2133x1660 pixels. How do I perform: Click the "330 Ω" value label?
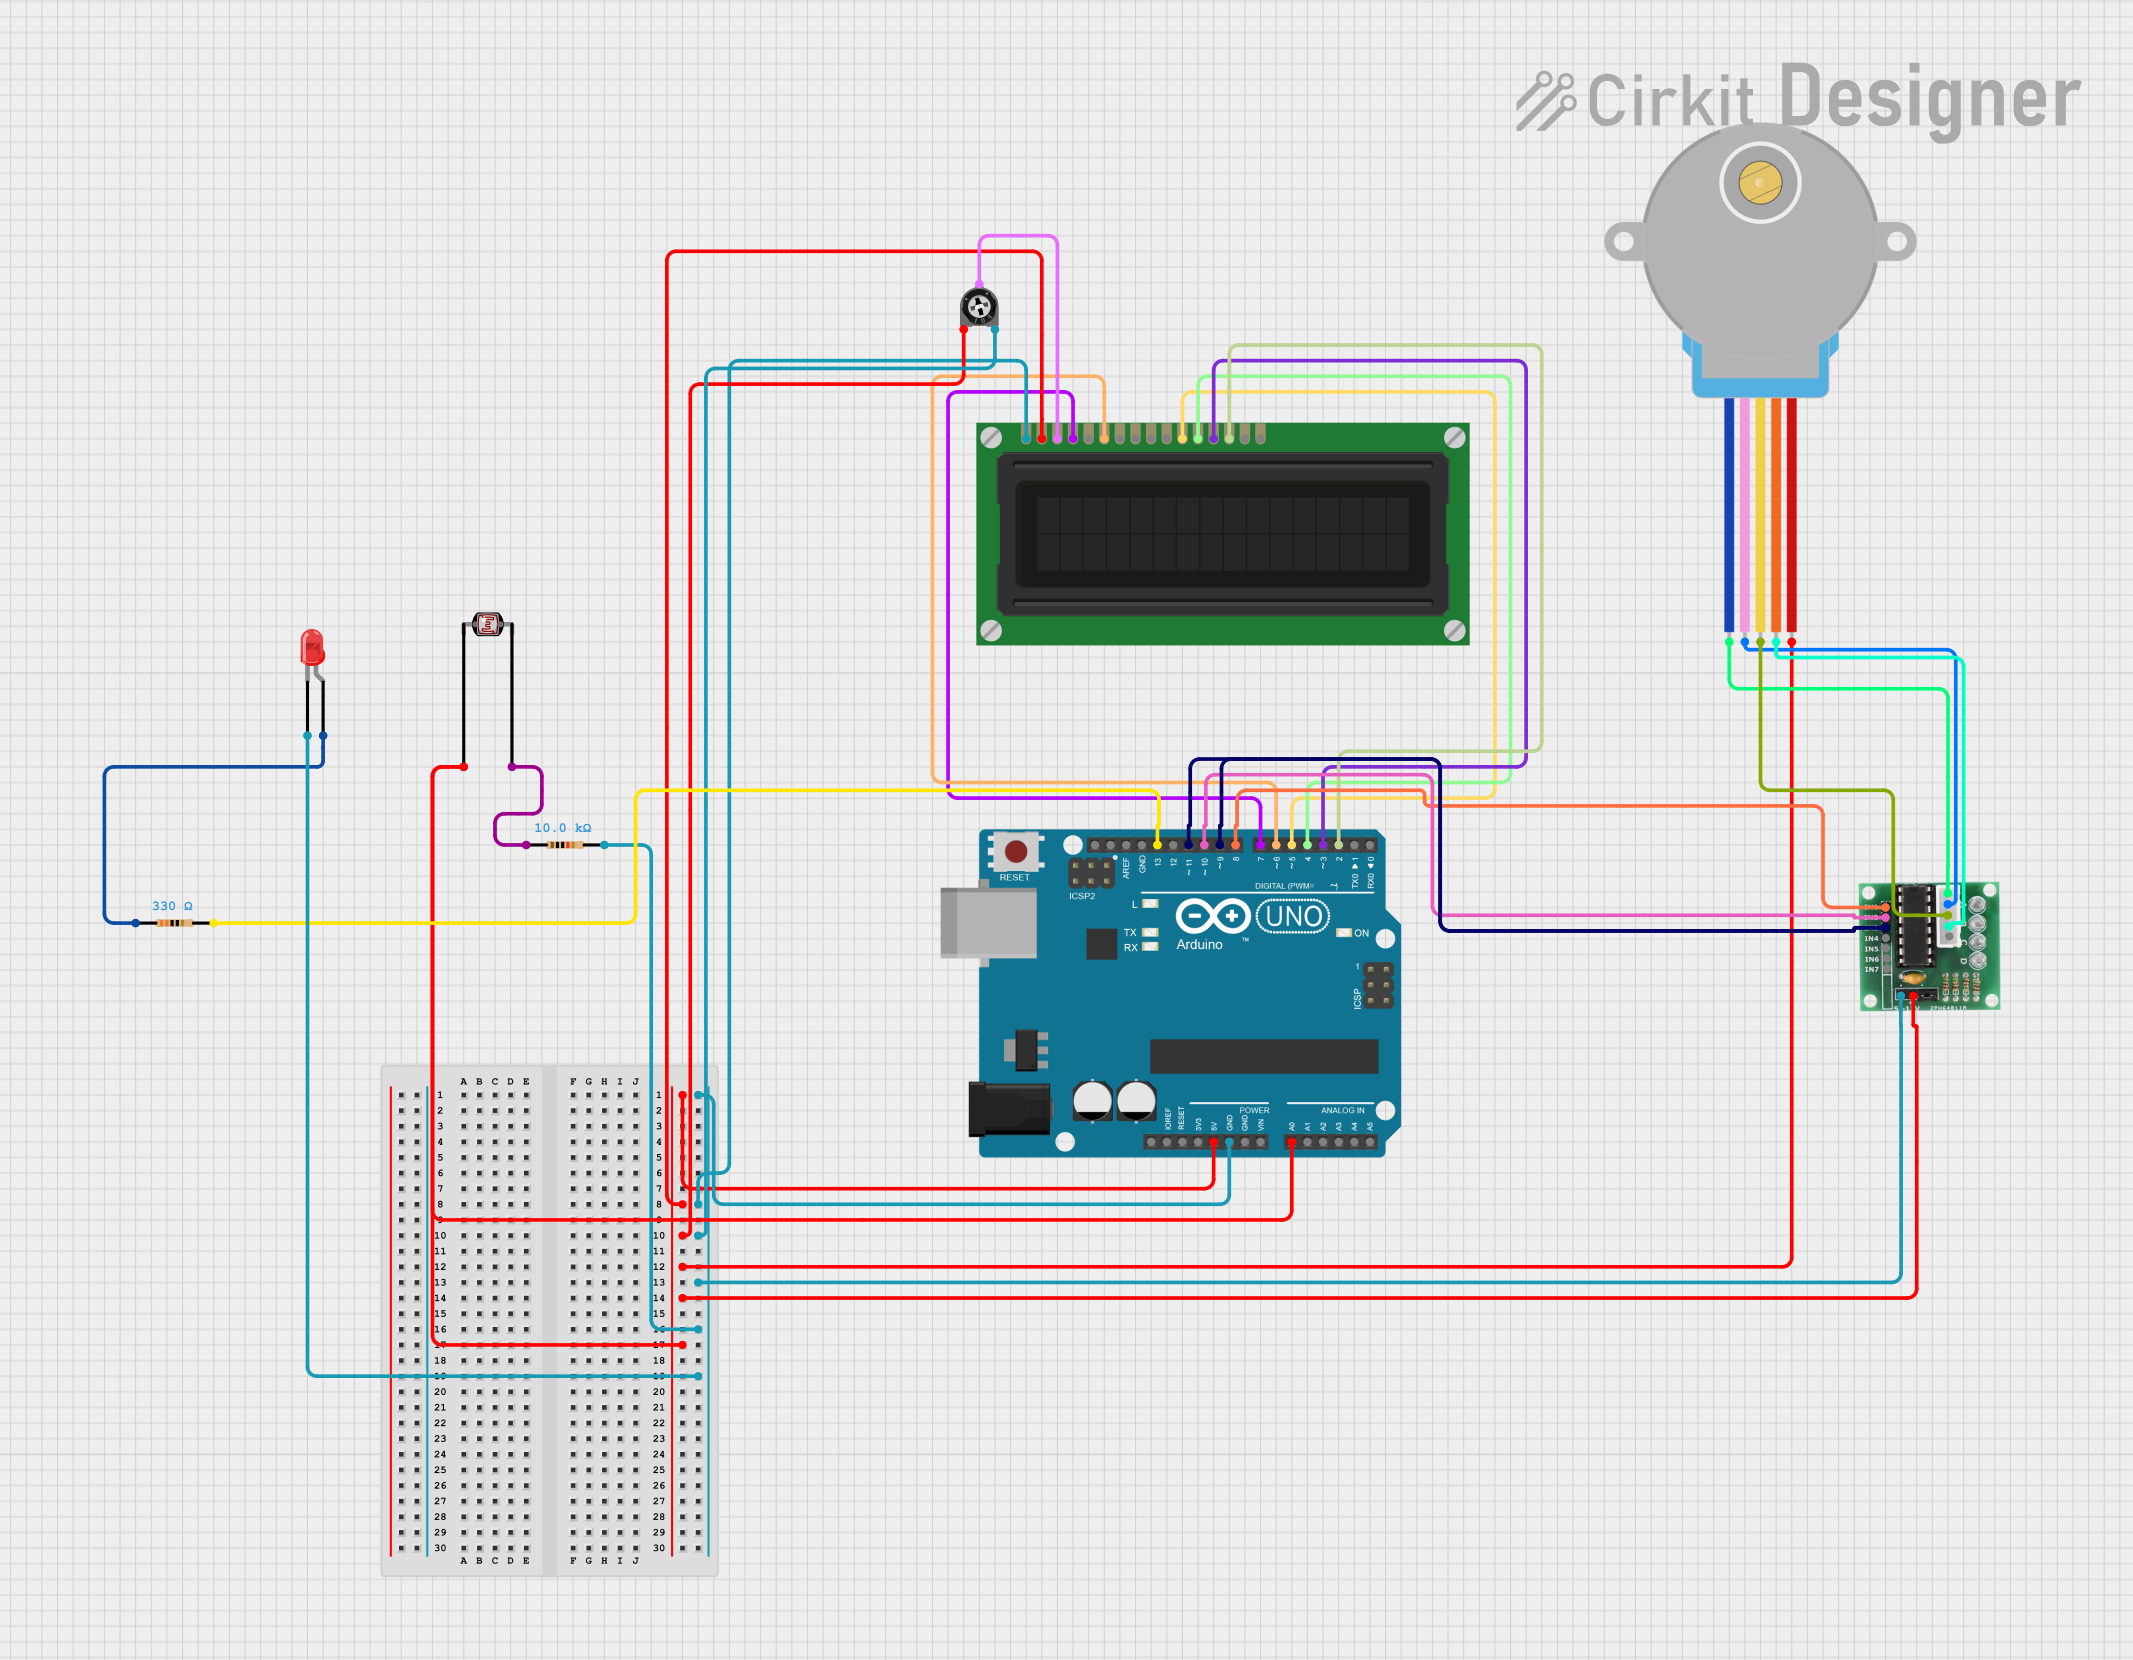click(172, 906)
